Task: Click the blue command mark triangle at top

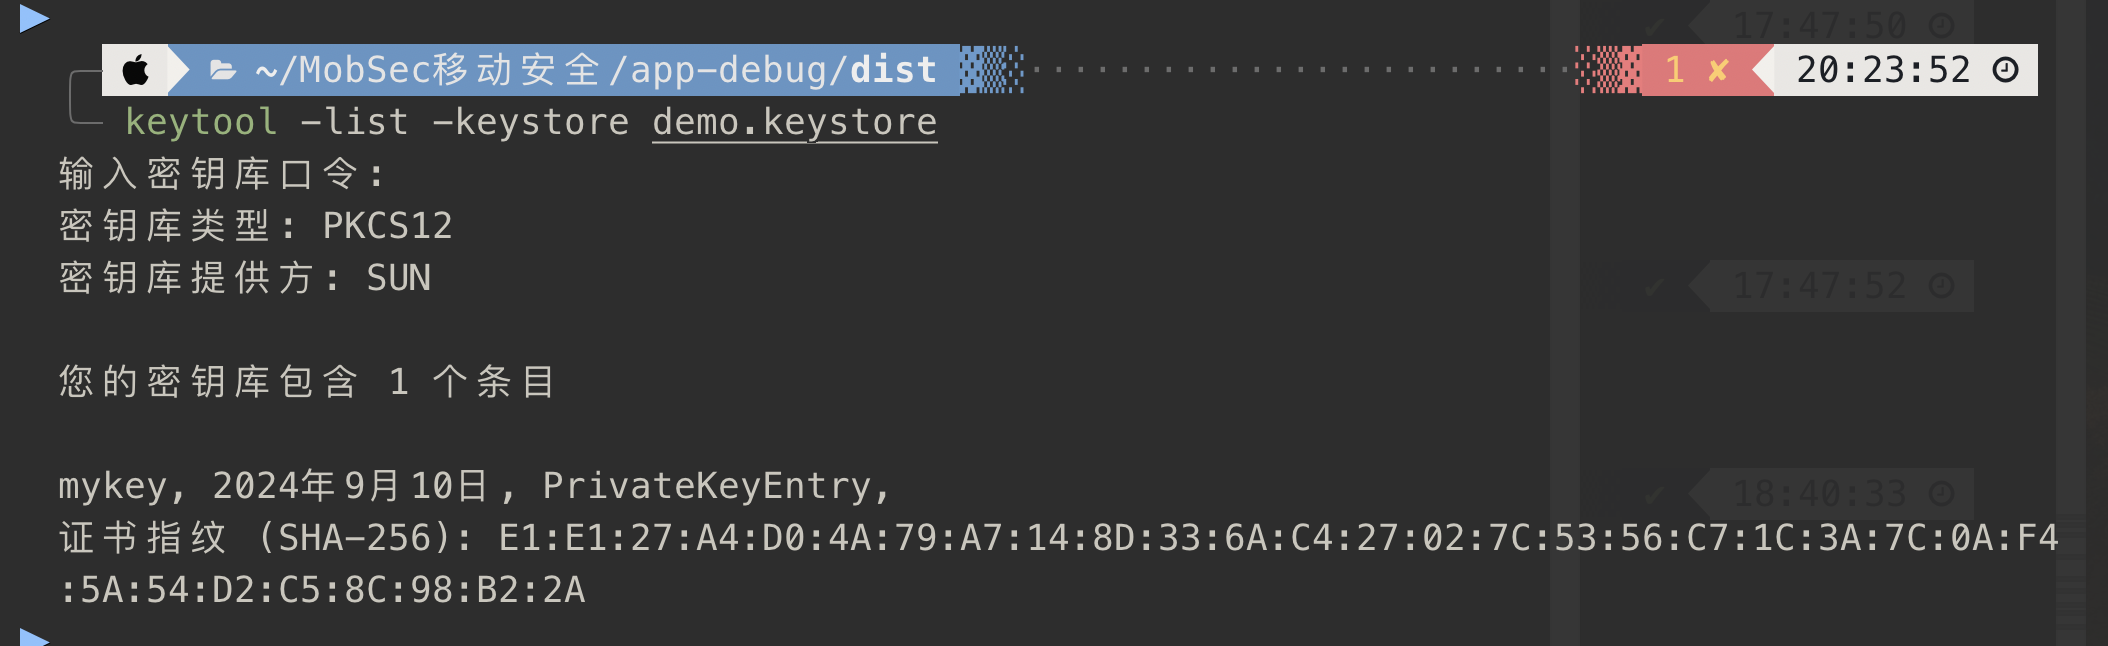Action: click(33, 18)
